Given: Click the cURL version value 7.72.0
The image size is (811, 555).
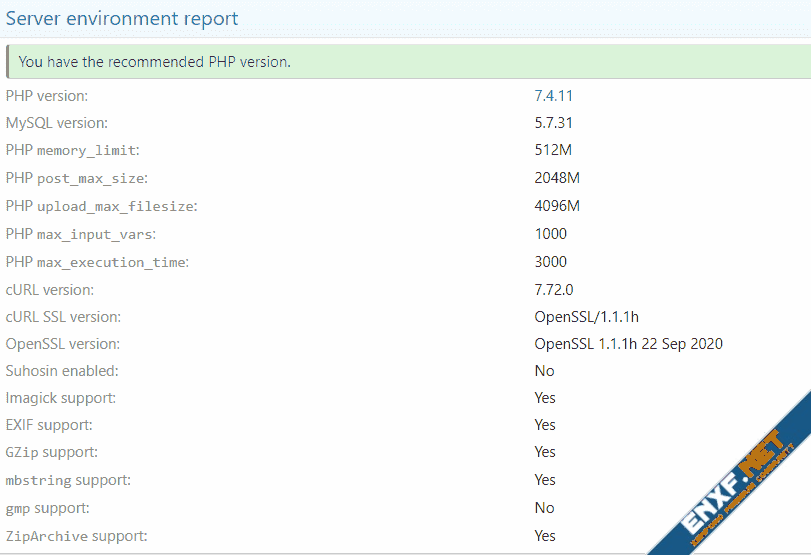Looking at the screenshot, I should point(553,290).
